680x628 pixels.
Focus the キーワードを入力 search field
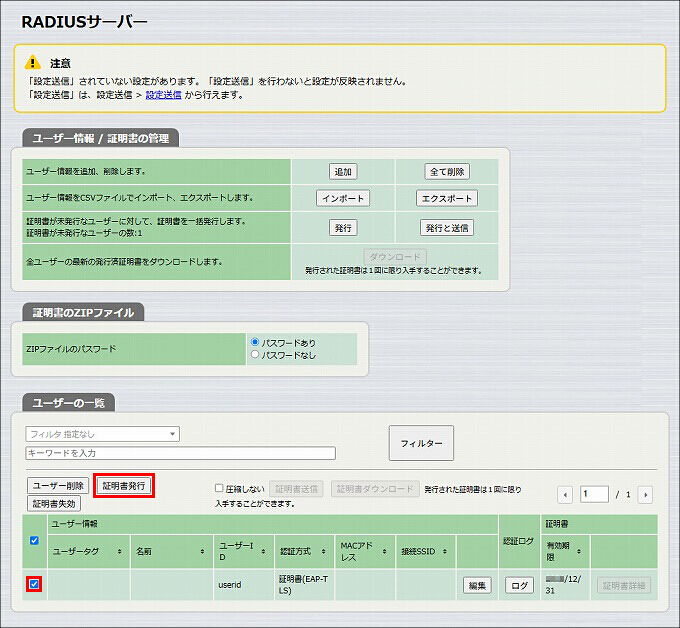tap(180, 453)
